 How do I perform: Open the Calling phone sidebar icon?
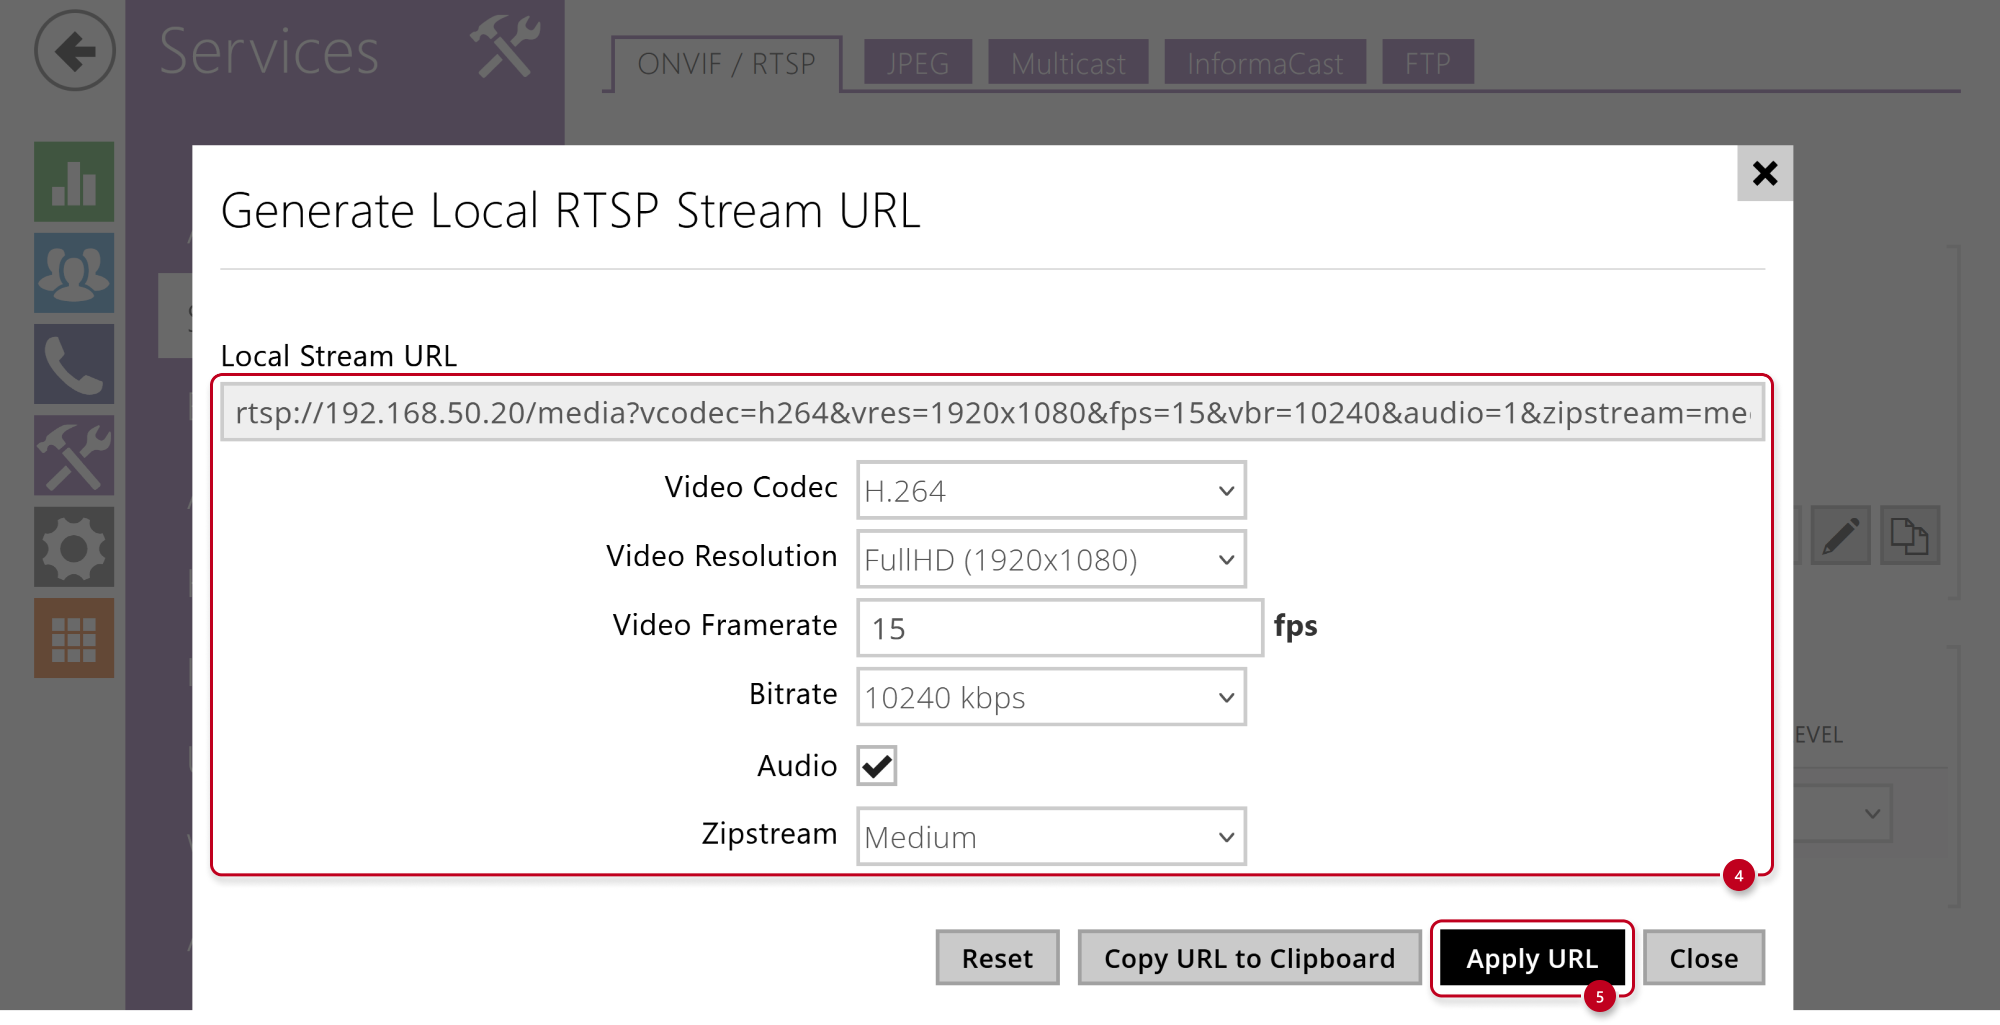click(x=74, y=364)
